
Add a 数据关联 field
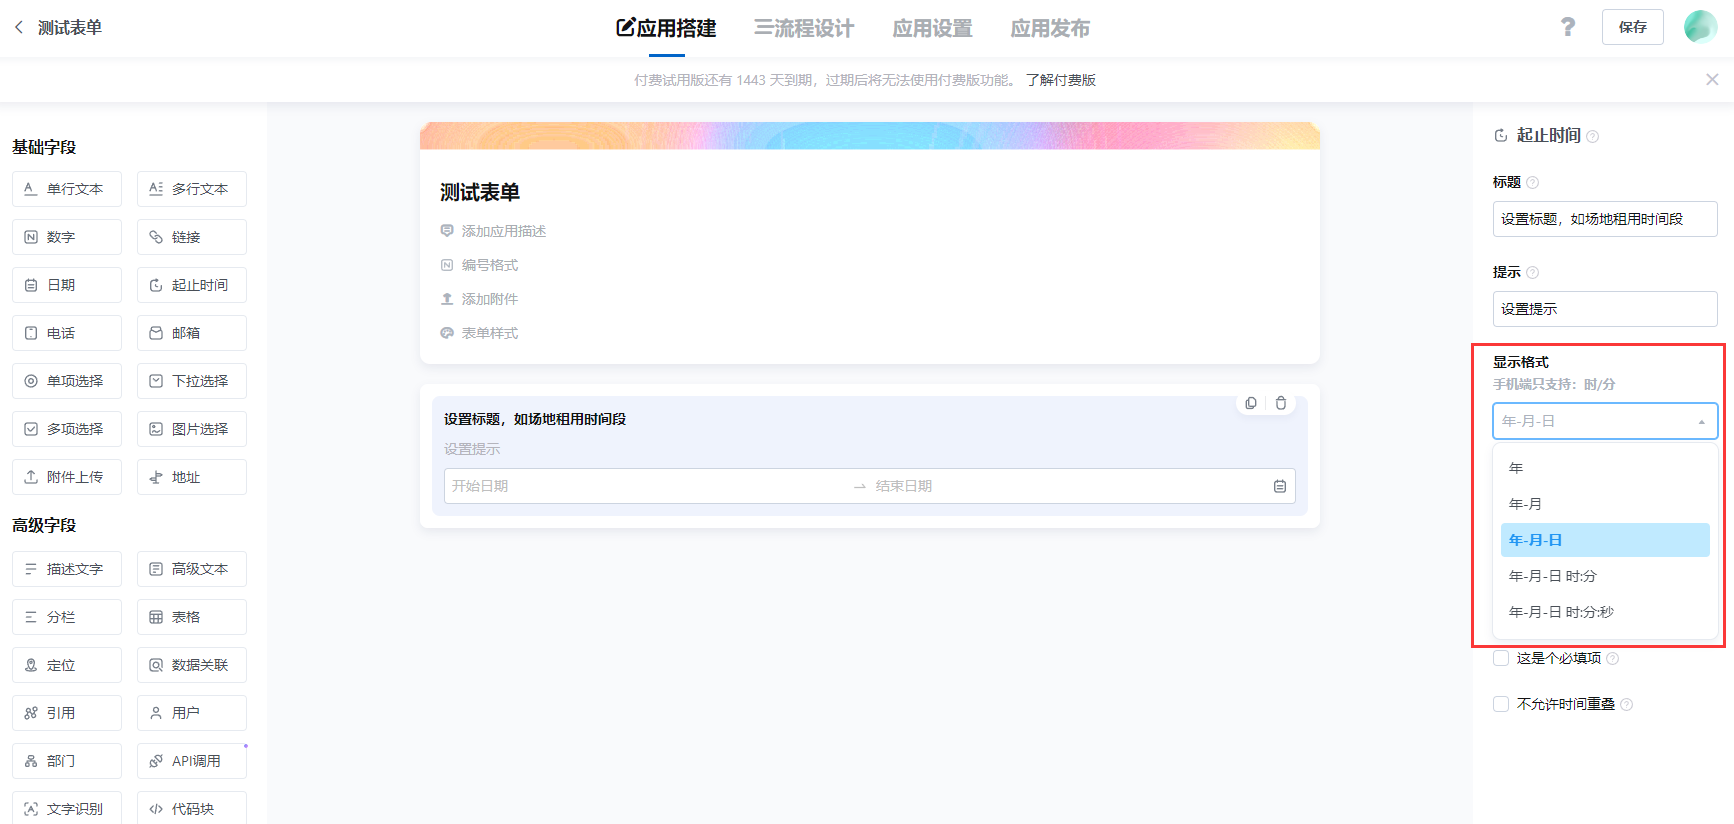coord(192,665)
